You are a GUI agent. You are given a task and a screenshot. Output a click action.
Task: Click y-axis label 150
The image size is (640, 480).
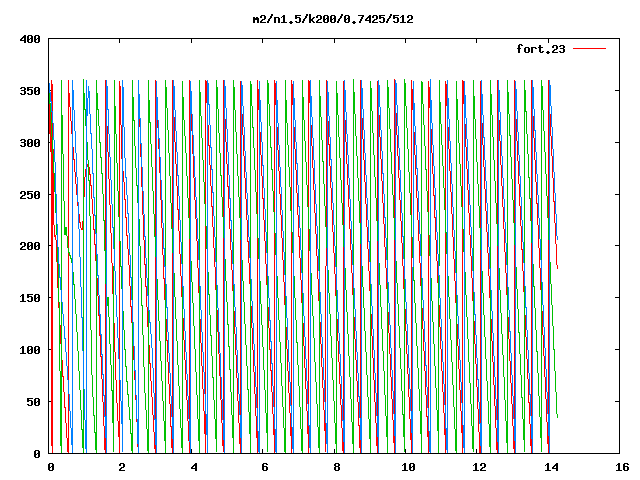coord(30,298)
